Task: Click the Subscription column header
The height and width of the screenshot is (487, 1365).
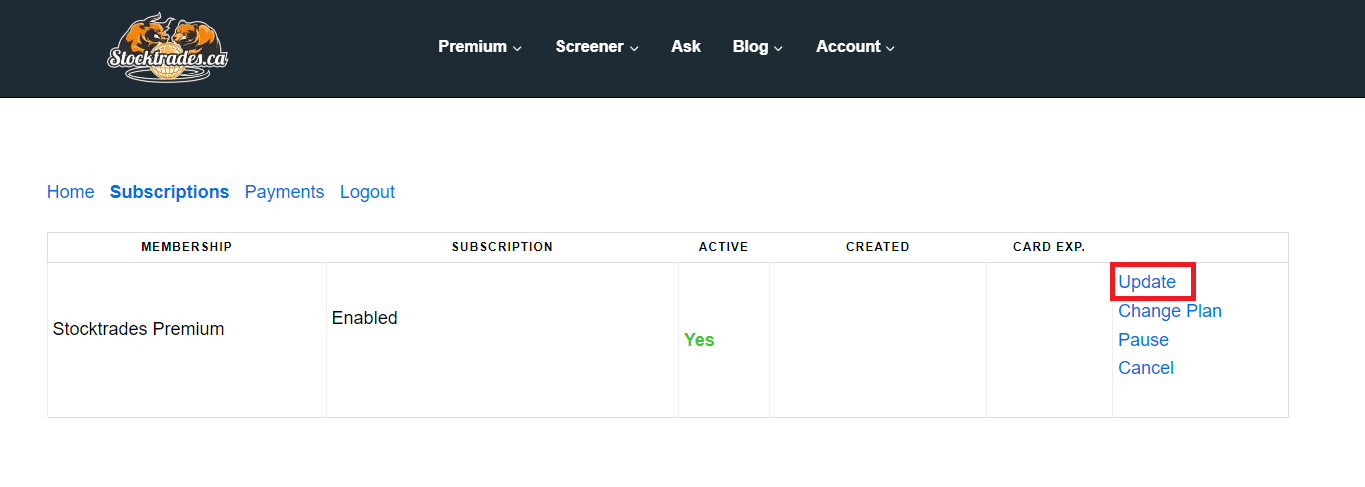Action: [502, 247]
